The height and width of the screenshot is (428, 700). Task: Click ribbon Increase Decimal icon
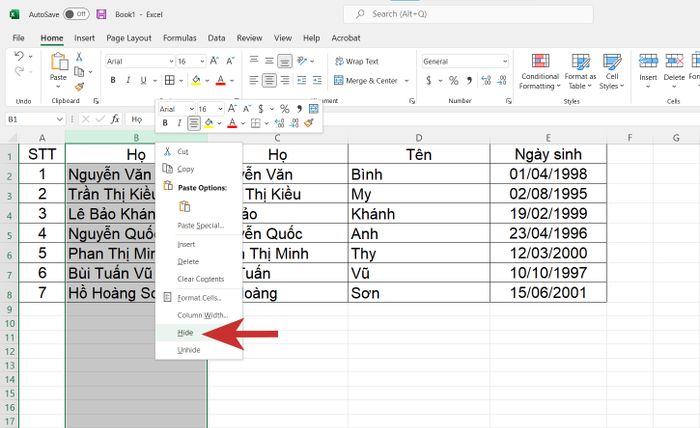point(486,80)
